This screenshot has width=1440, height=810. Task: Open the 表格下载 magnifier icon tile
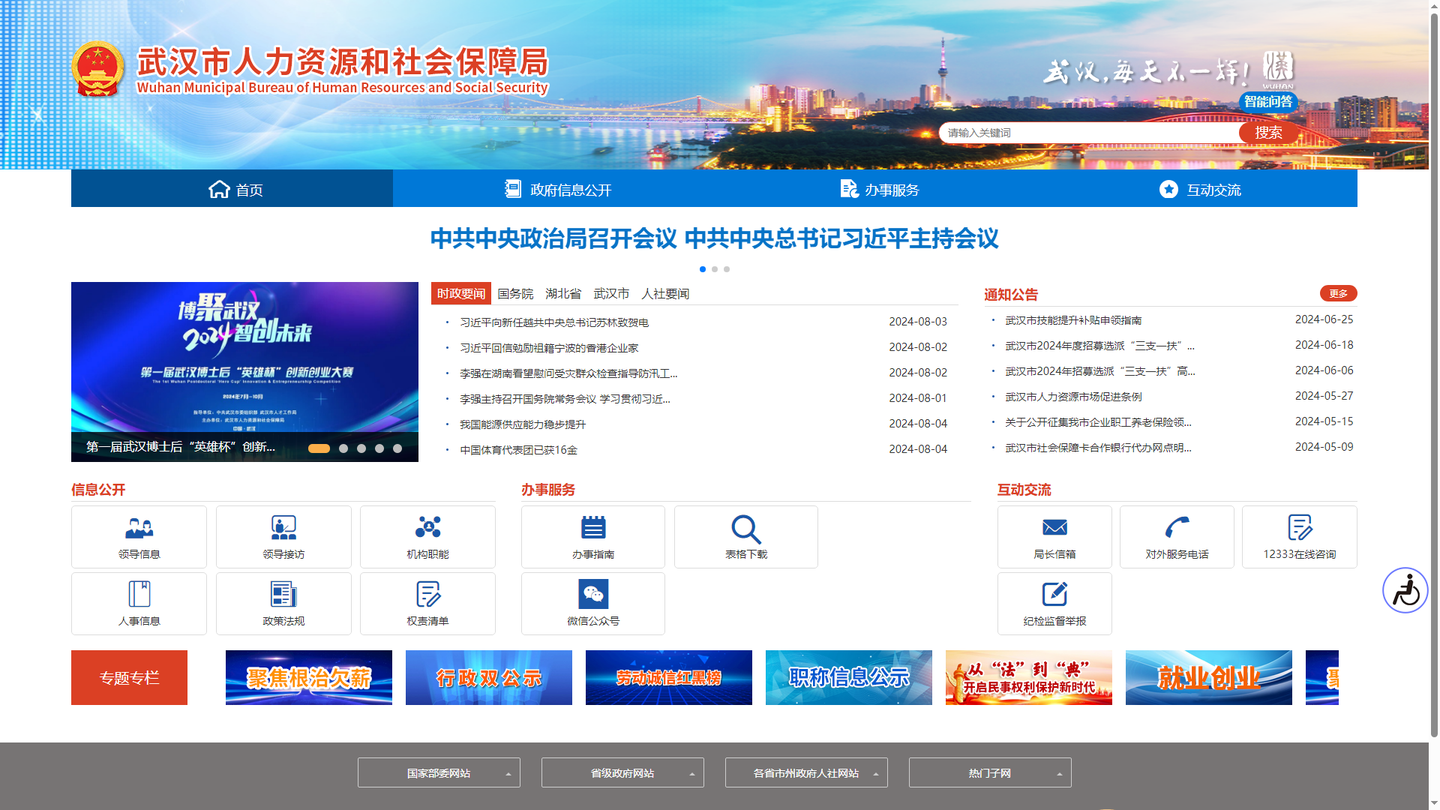(x=746, y=537)
